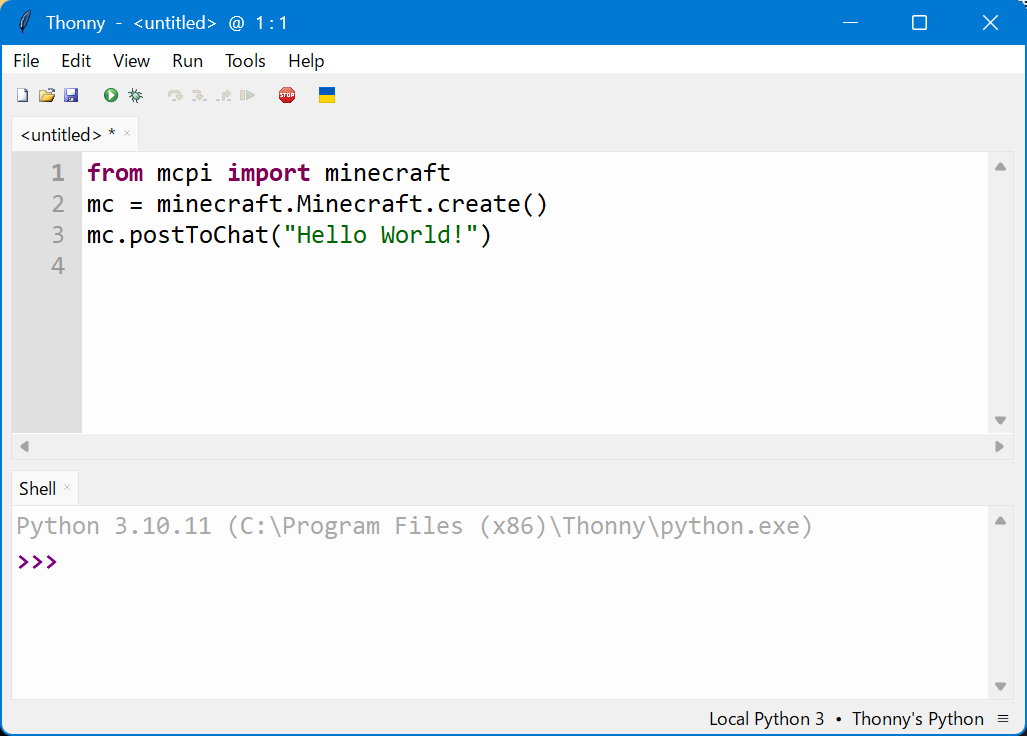Screen dimensions: 1027x736
Task: Click 'mc.postToChat' in line 3
Action: (178, 234)
